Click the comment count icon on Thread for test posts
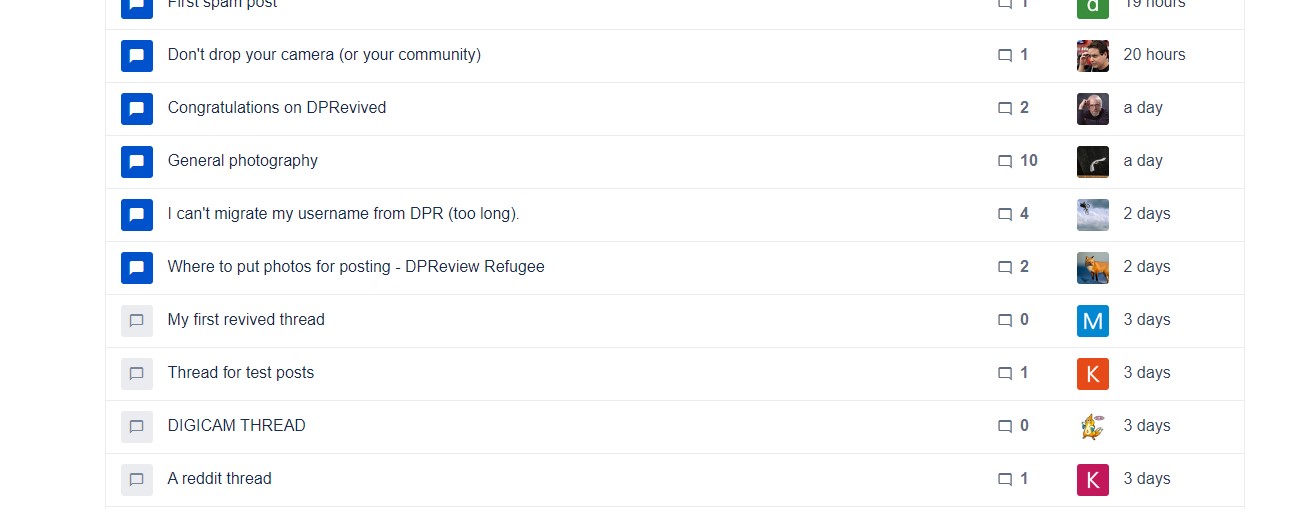The width and height of the screenshot is (1293, 509). (x=1005, y=373)
